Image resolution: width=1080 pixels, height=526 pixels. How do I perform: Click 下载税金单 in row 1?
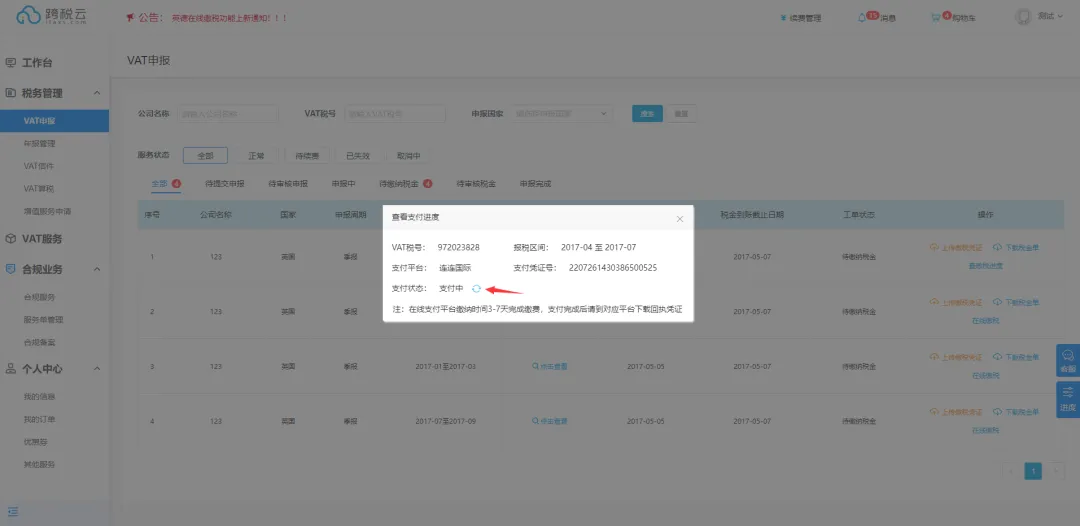(x=1016, y=247)
